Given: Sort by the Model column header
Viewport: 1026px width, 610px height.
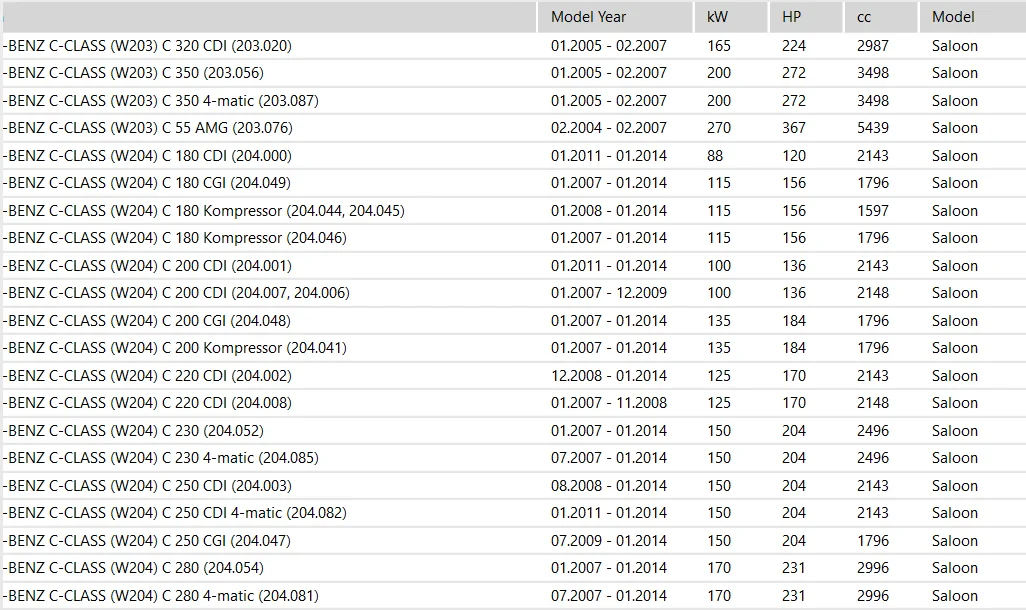Looking at the screenshot, I should click(972, 17).
